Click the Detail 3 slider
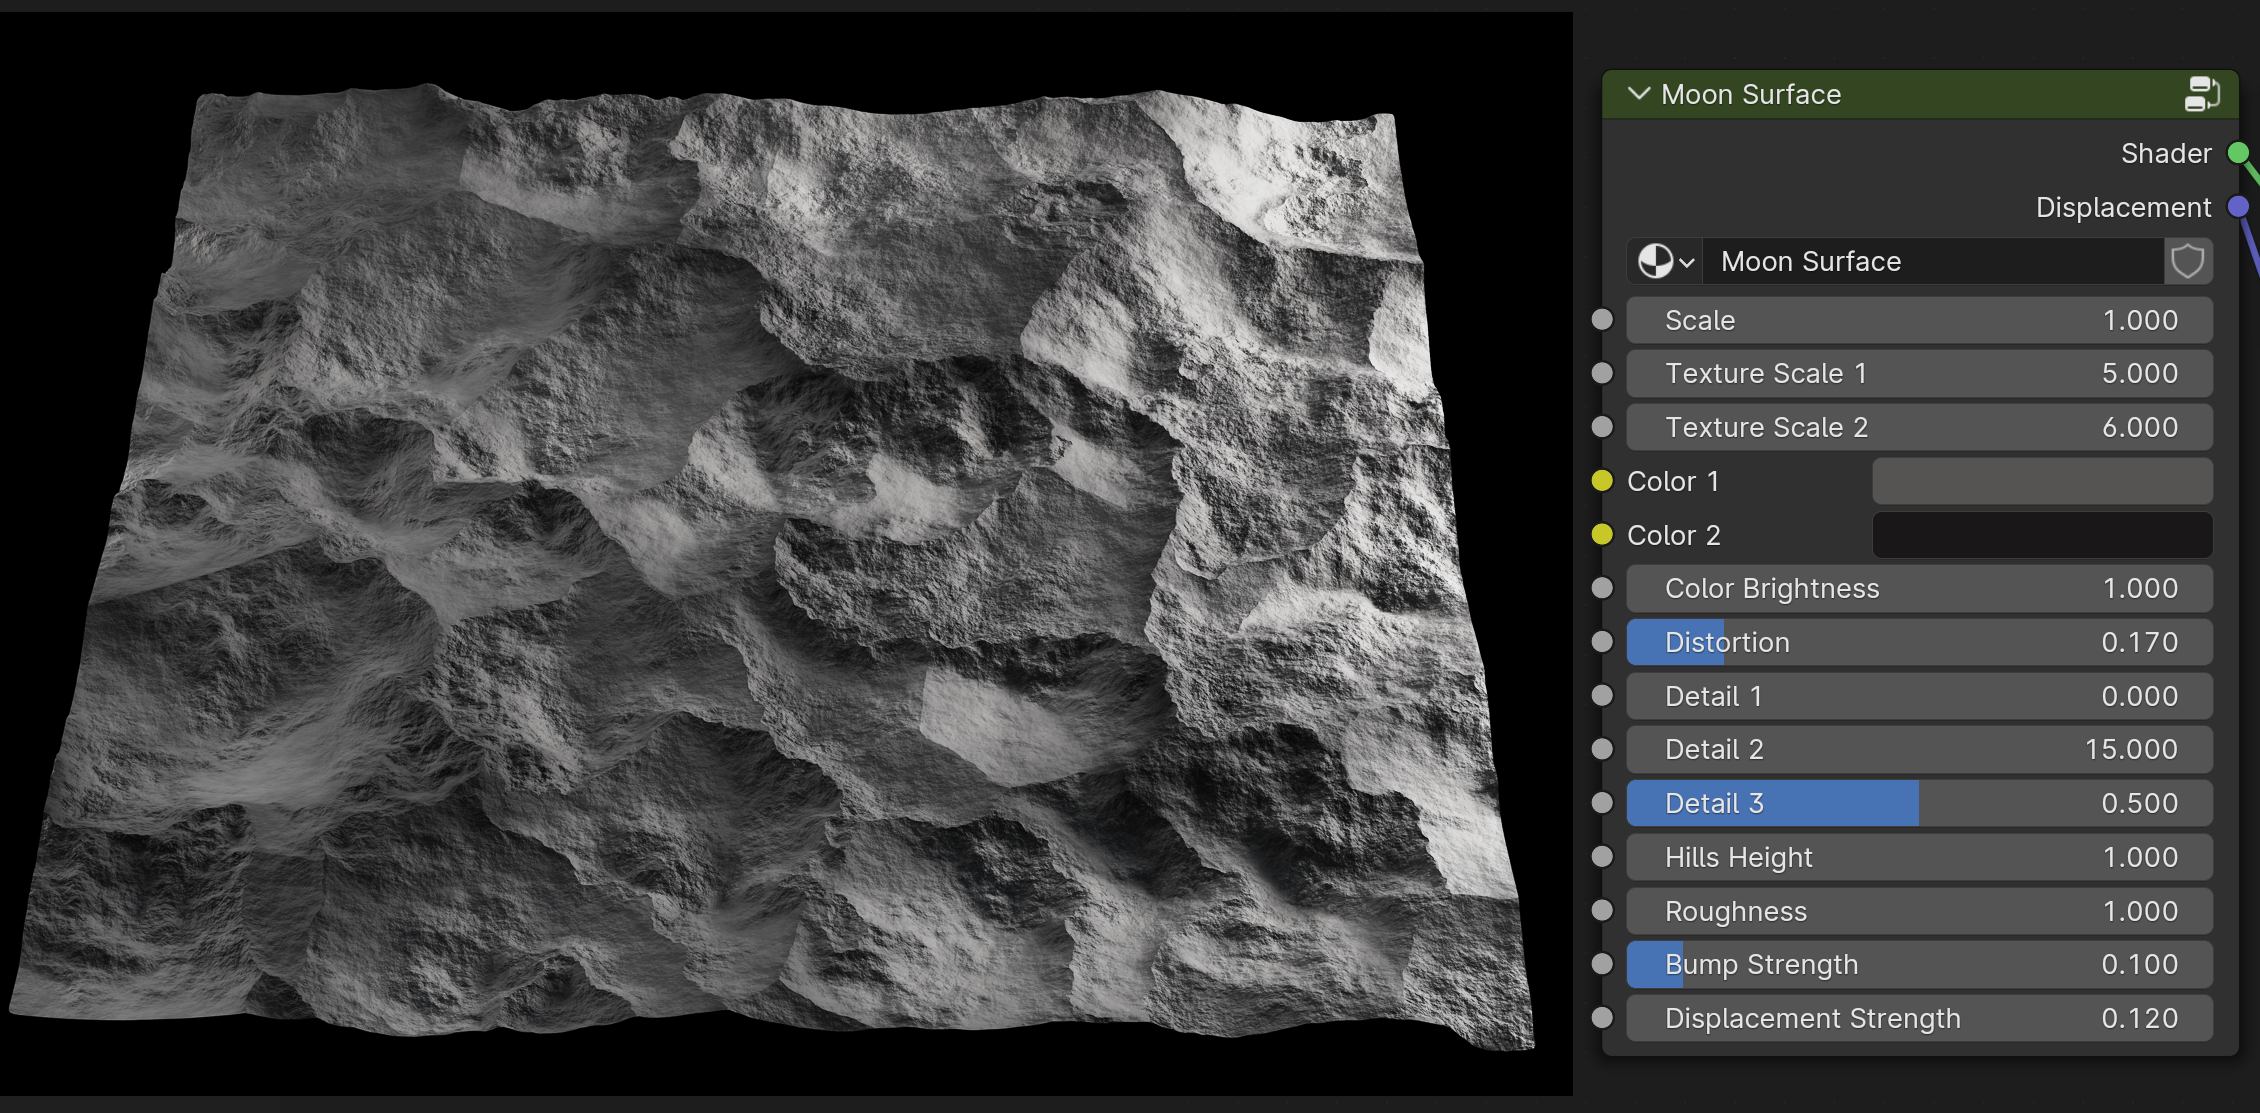 1918,803
